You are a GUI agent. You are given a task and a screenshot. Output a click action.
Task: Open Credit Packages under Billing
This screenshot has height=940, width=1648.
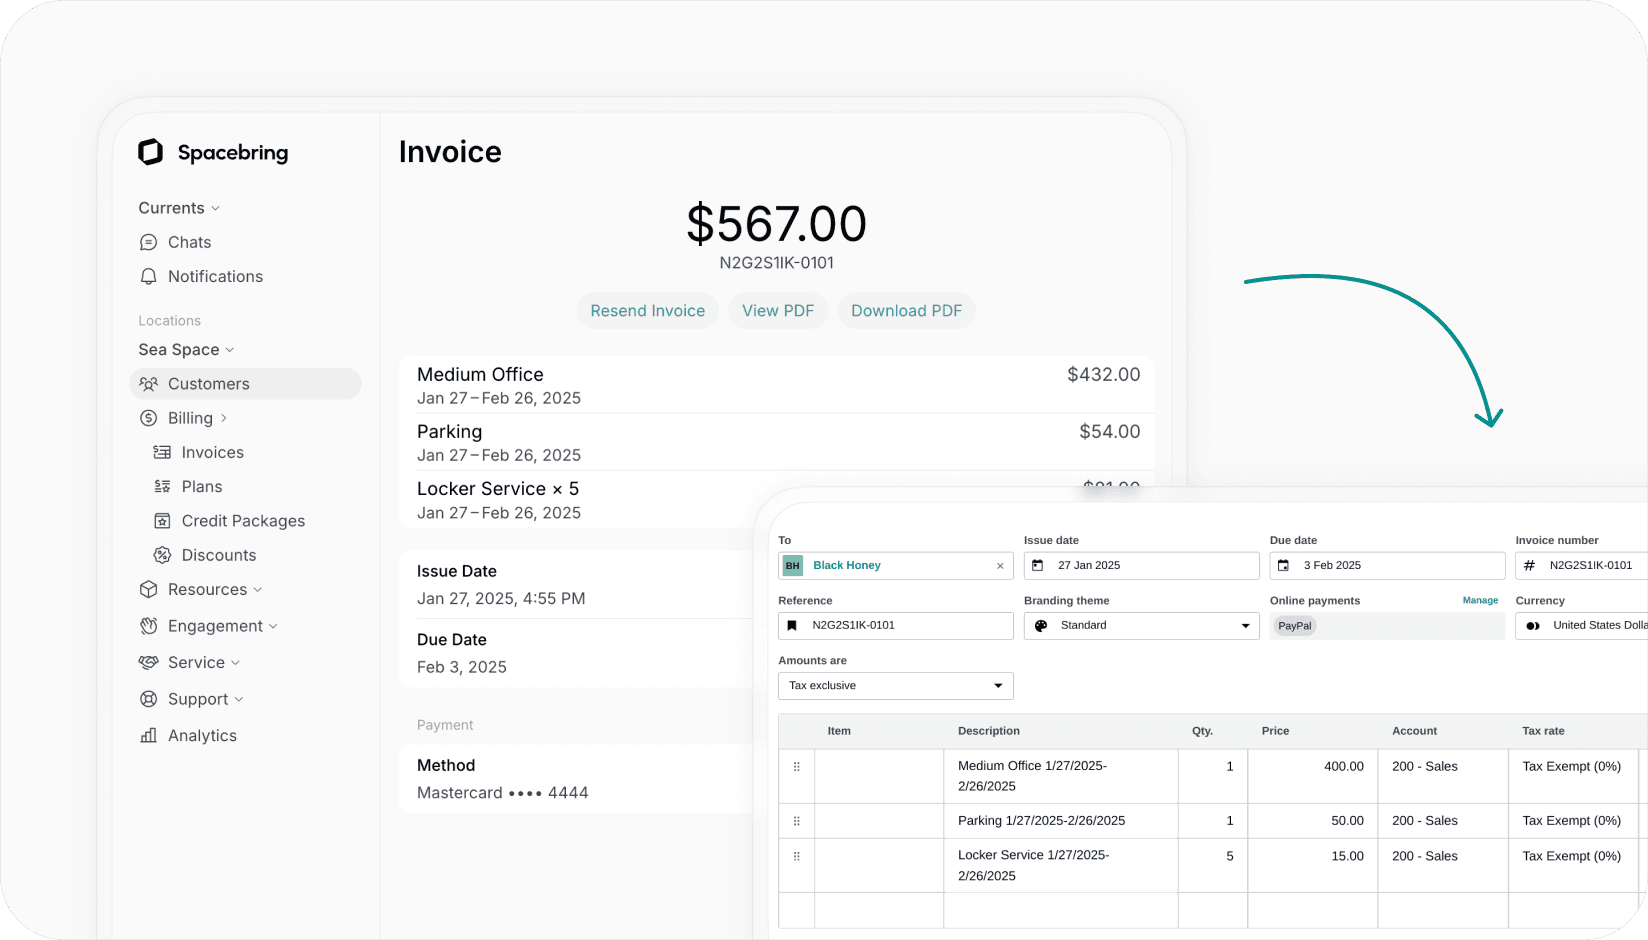coord(243,521)
